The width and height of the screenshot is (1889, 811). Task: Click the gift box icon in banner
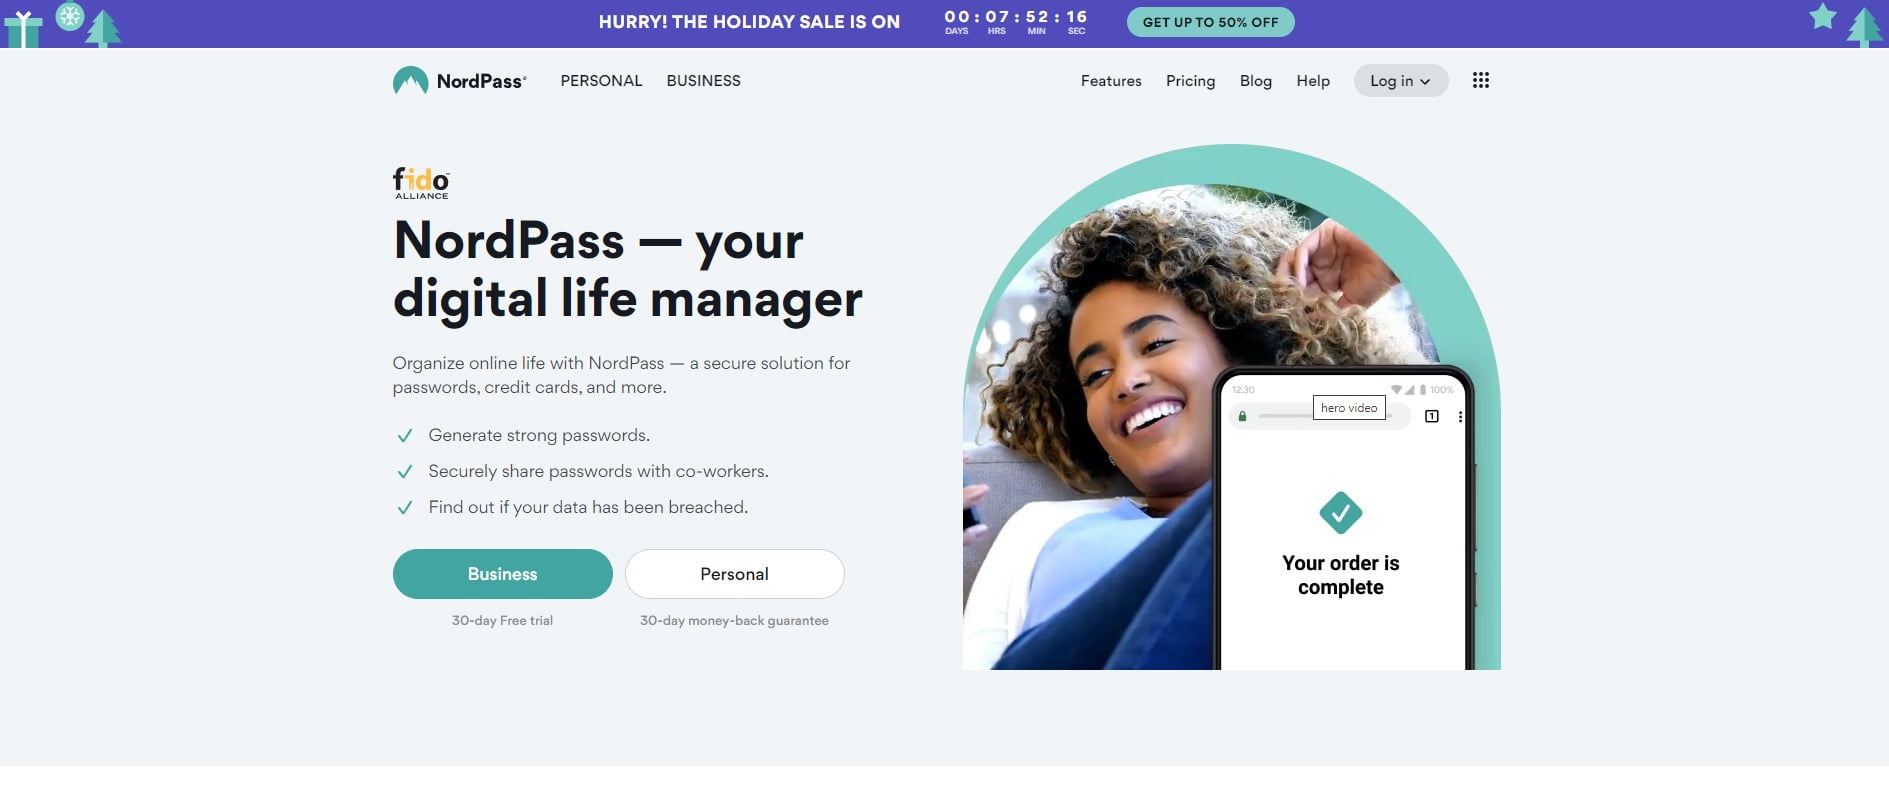(23, 29)
